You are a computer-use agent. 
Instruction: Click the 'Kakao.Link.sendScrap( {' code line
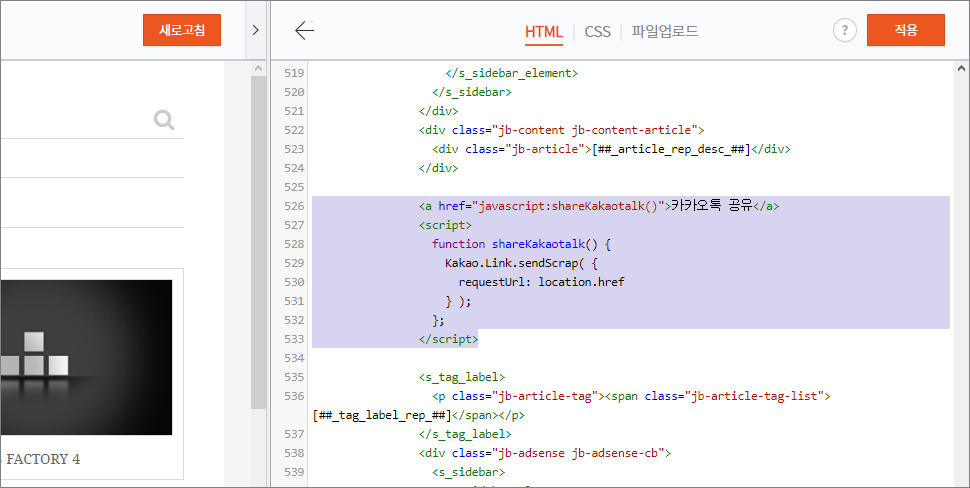pyautogui.click(x=521, y=263)
